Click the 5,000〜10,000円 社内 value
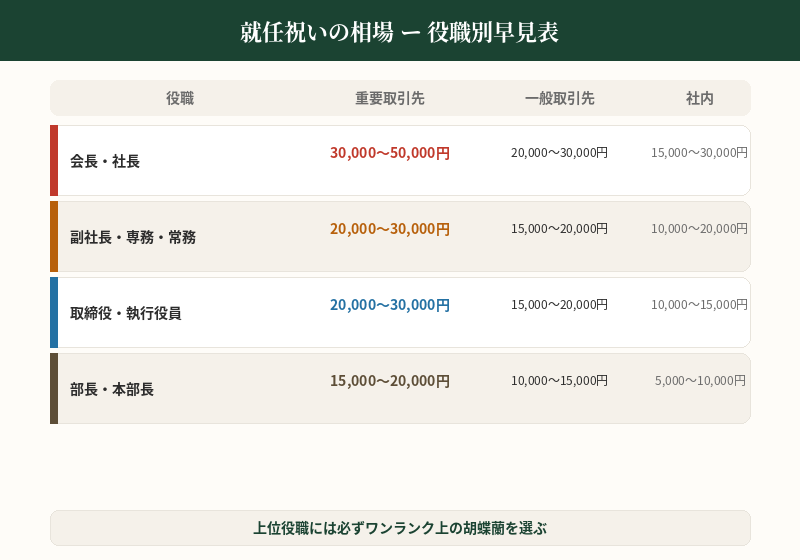The width and height of the screenshot is (800, 560). (x=701, y=380)
